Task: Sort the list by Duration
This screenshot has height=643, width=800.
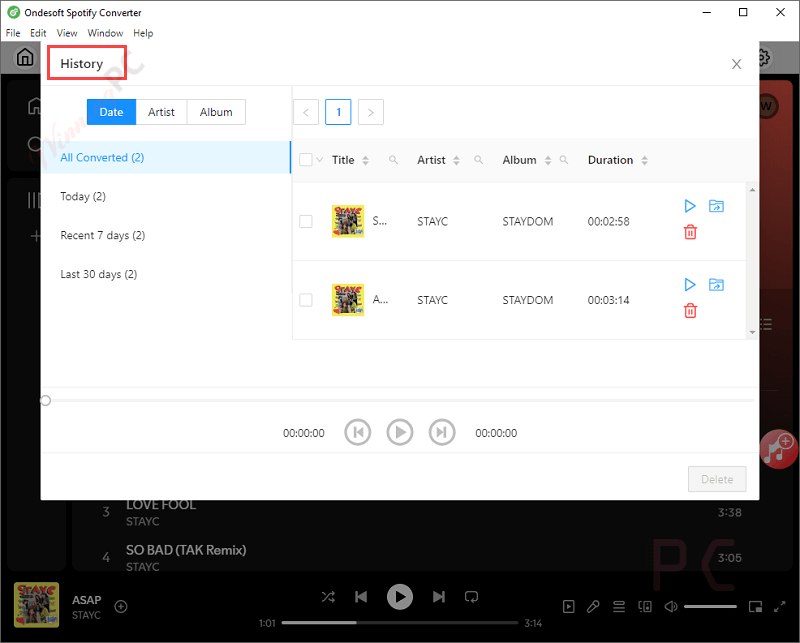Action: coord(644,160)
